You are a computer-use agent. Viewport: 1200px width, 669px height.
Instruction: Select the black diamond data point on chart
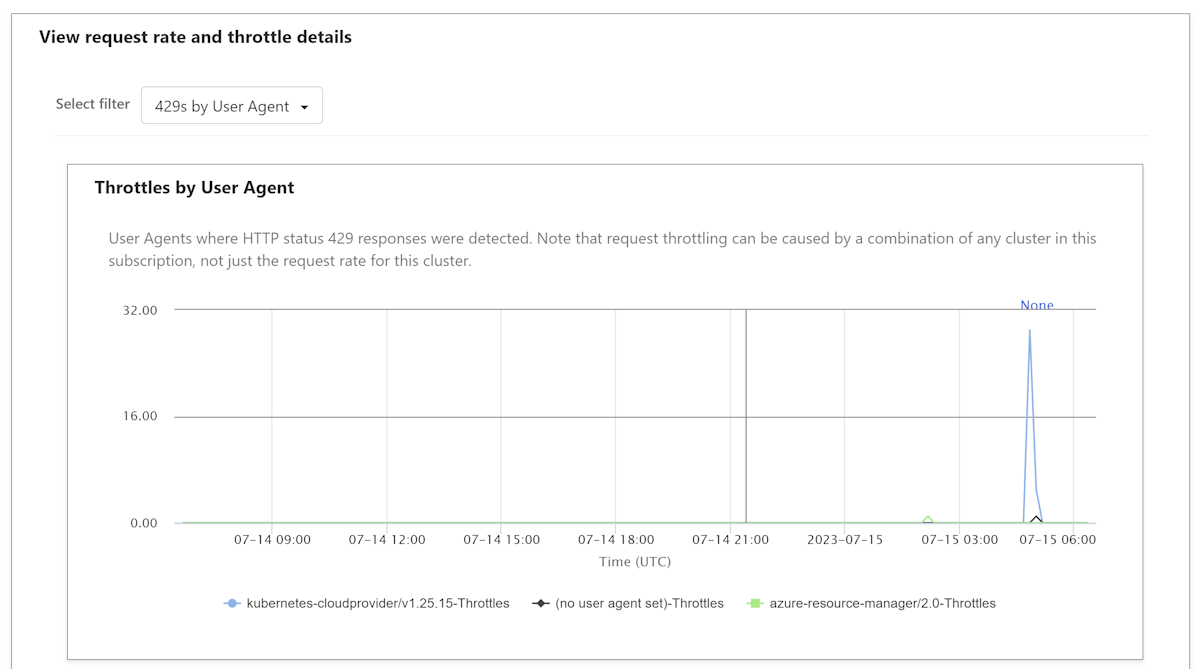point(1036,519)
